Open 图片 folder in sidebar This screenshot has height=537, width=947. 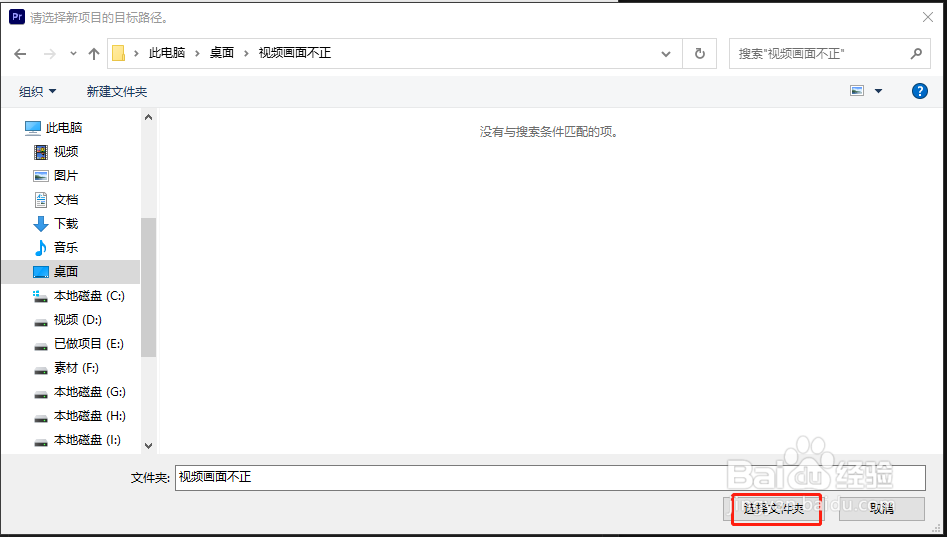(56, 176)
